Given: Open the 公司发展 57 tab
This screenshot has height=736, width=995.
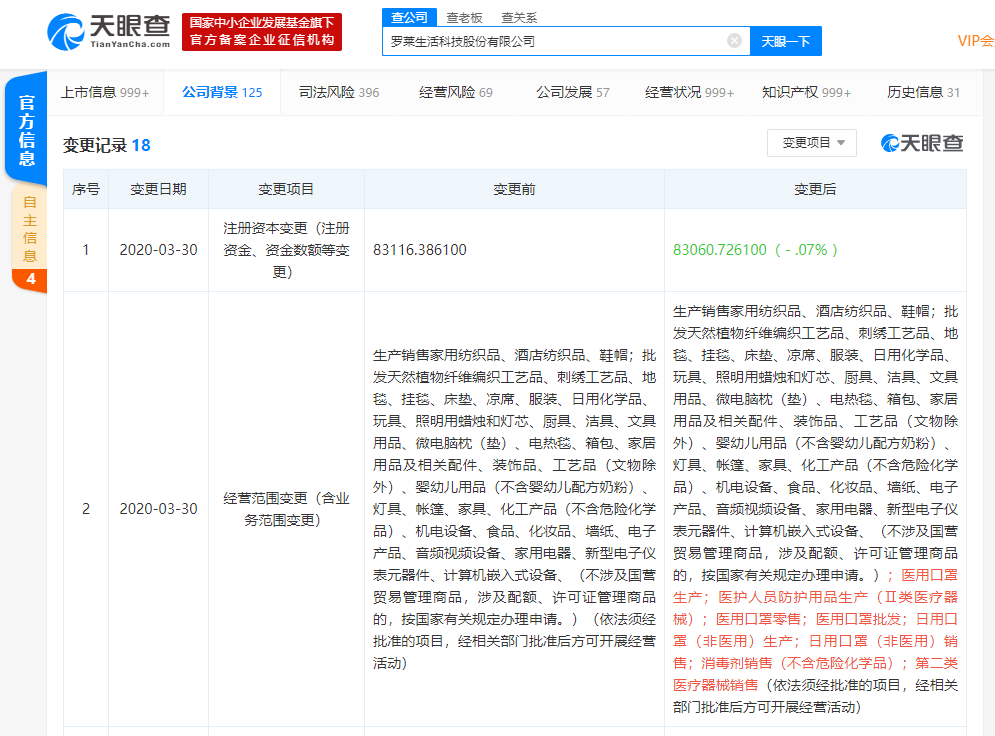Looking at the screenshot, I should tap(572, 93).
